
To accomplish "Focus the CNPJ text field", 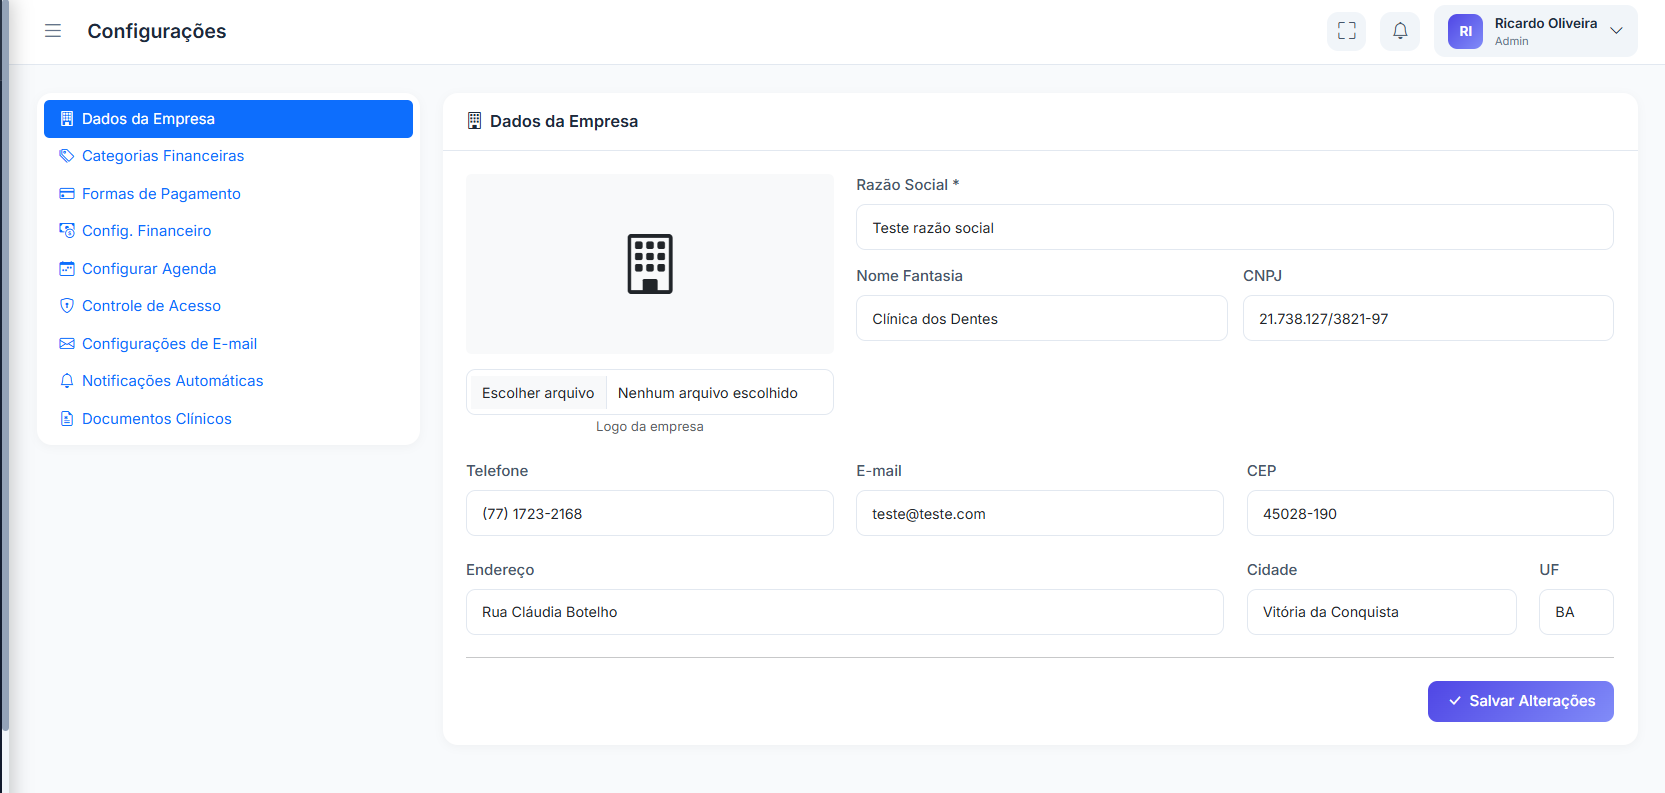I will point(1427,319).
